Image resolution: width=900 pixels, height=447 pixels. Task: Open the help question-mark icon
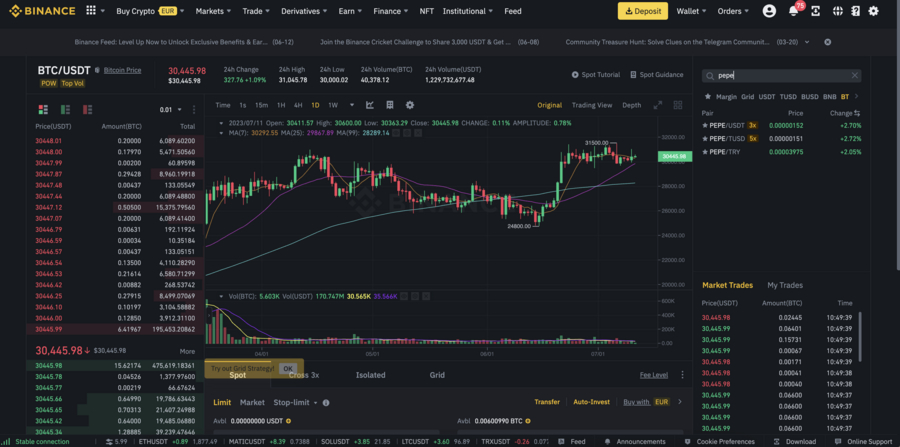855,11
